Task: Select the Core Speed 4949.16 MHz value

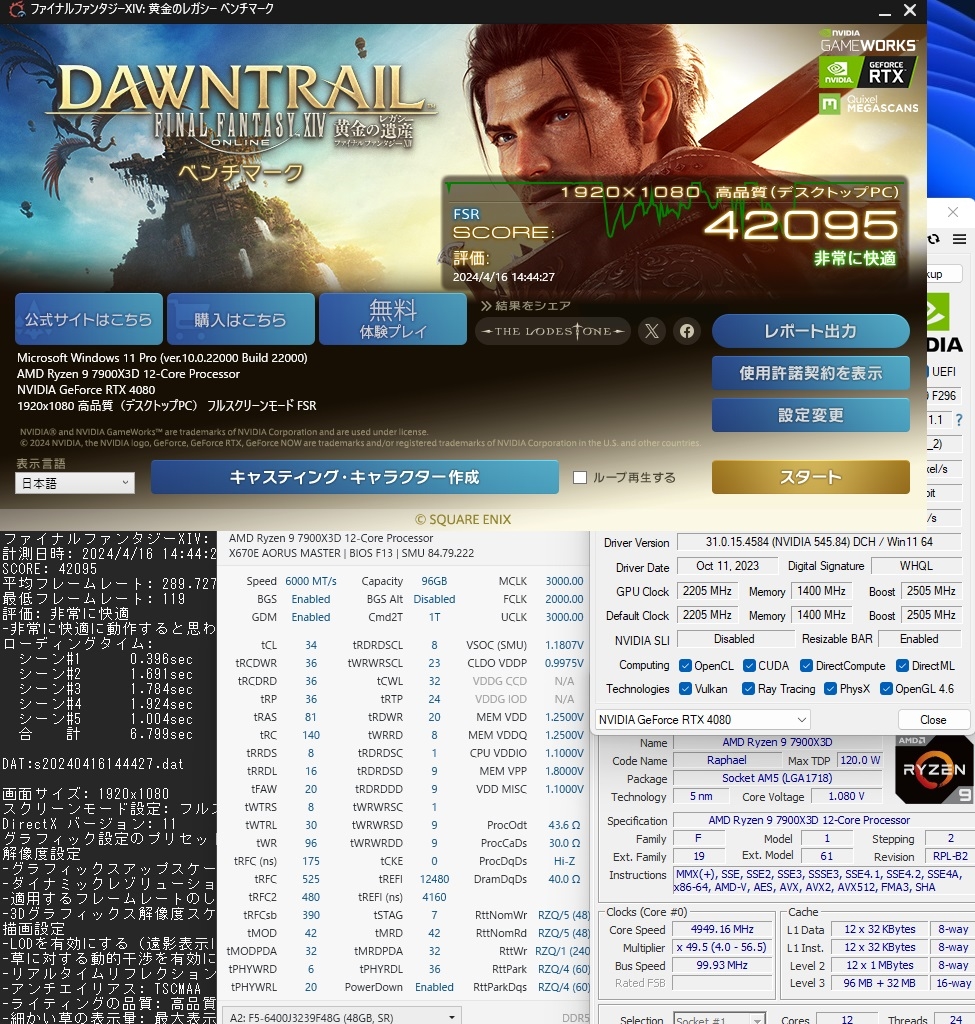Action: (x=722, y=929)
